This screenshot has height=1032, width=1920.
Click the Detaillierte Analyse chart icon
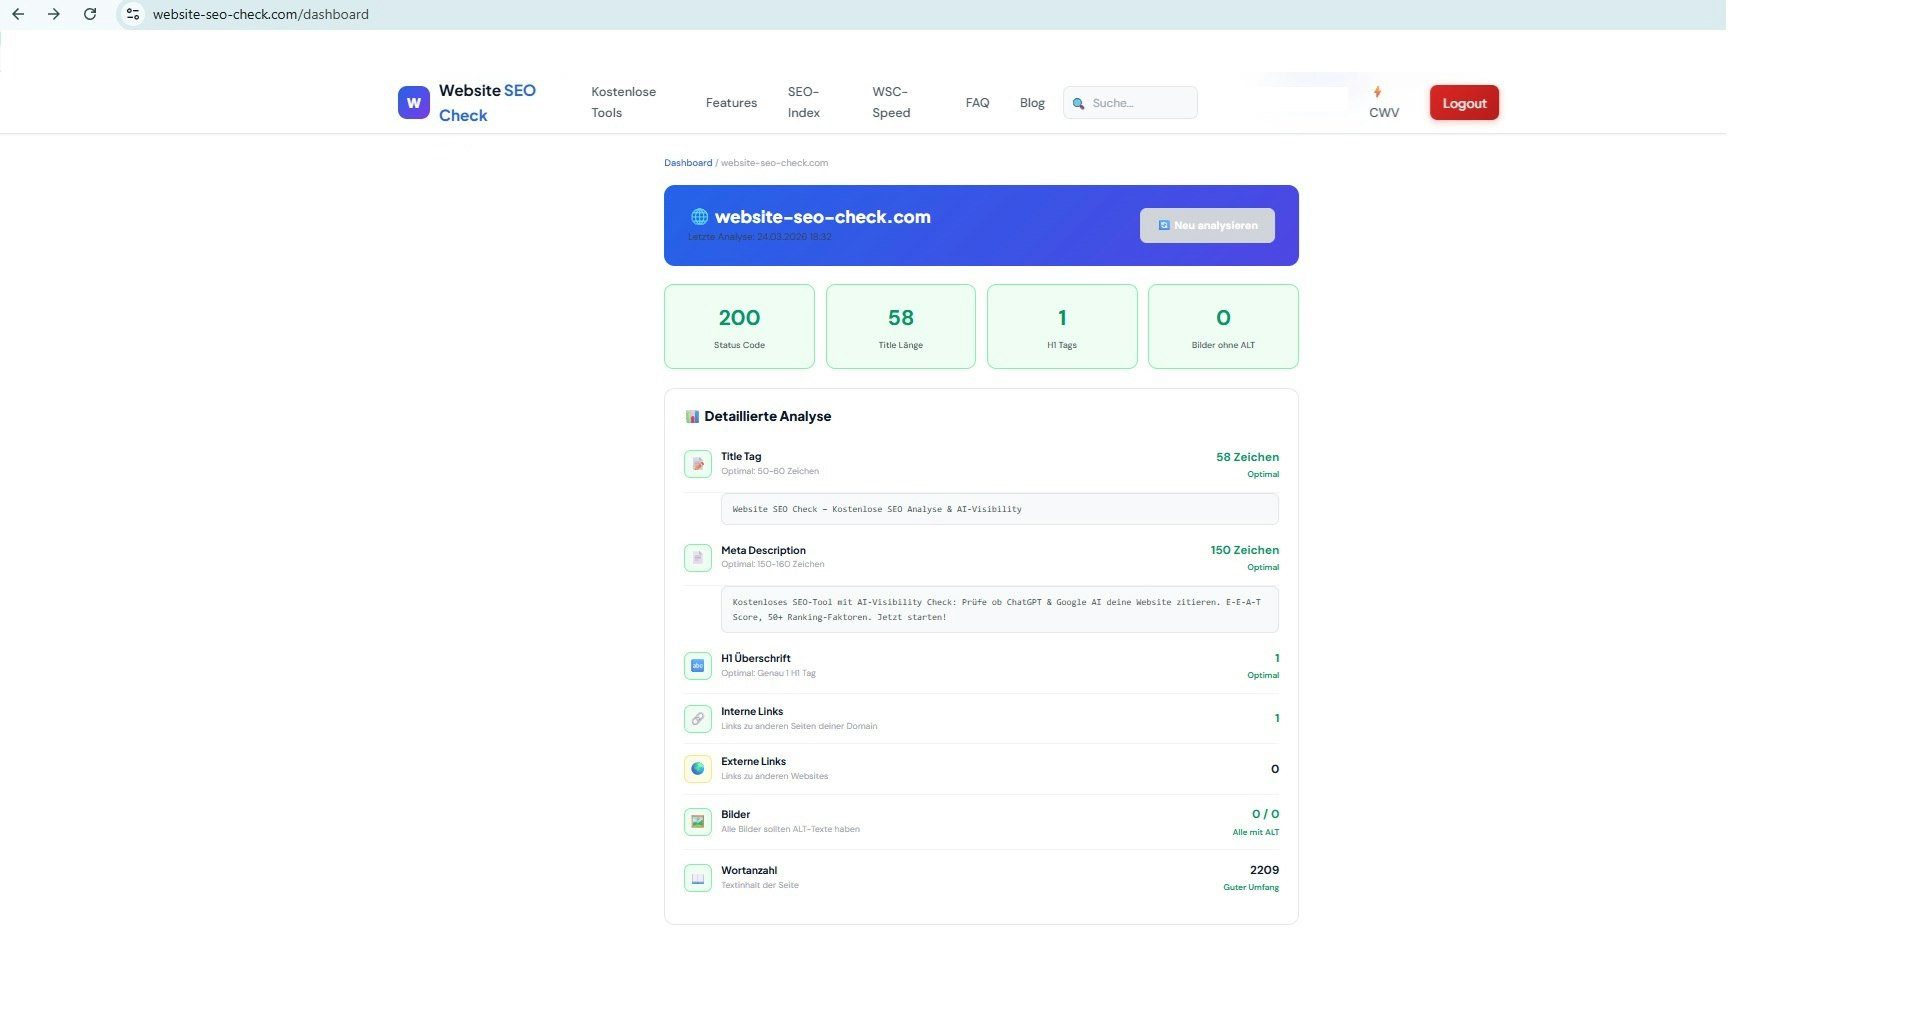[x=691, y=416]
